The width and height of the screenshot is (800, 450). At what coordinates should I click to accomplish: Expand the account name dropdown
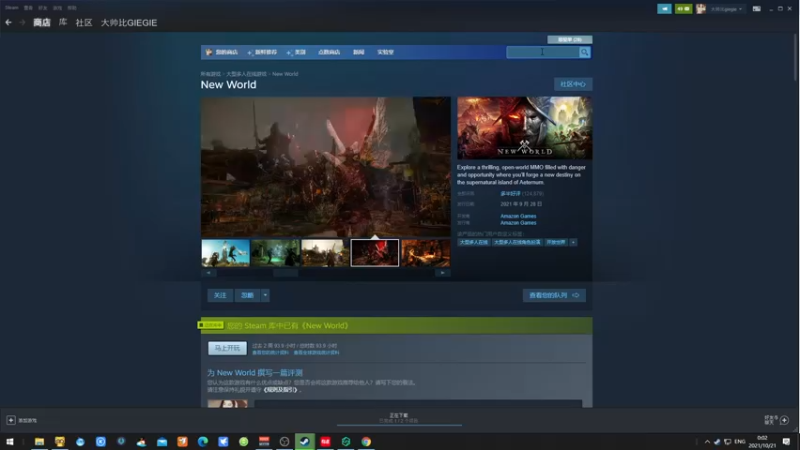(x=726, y=9)
